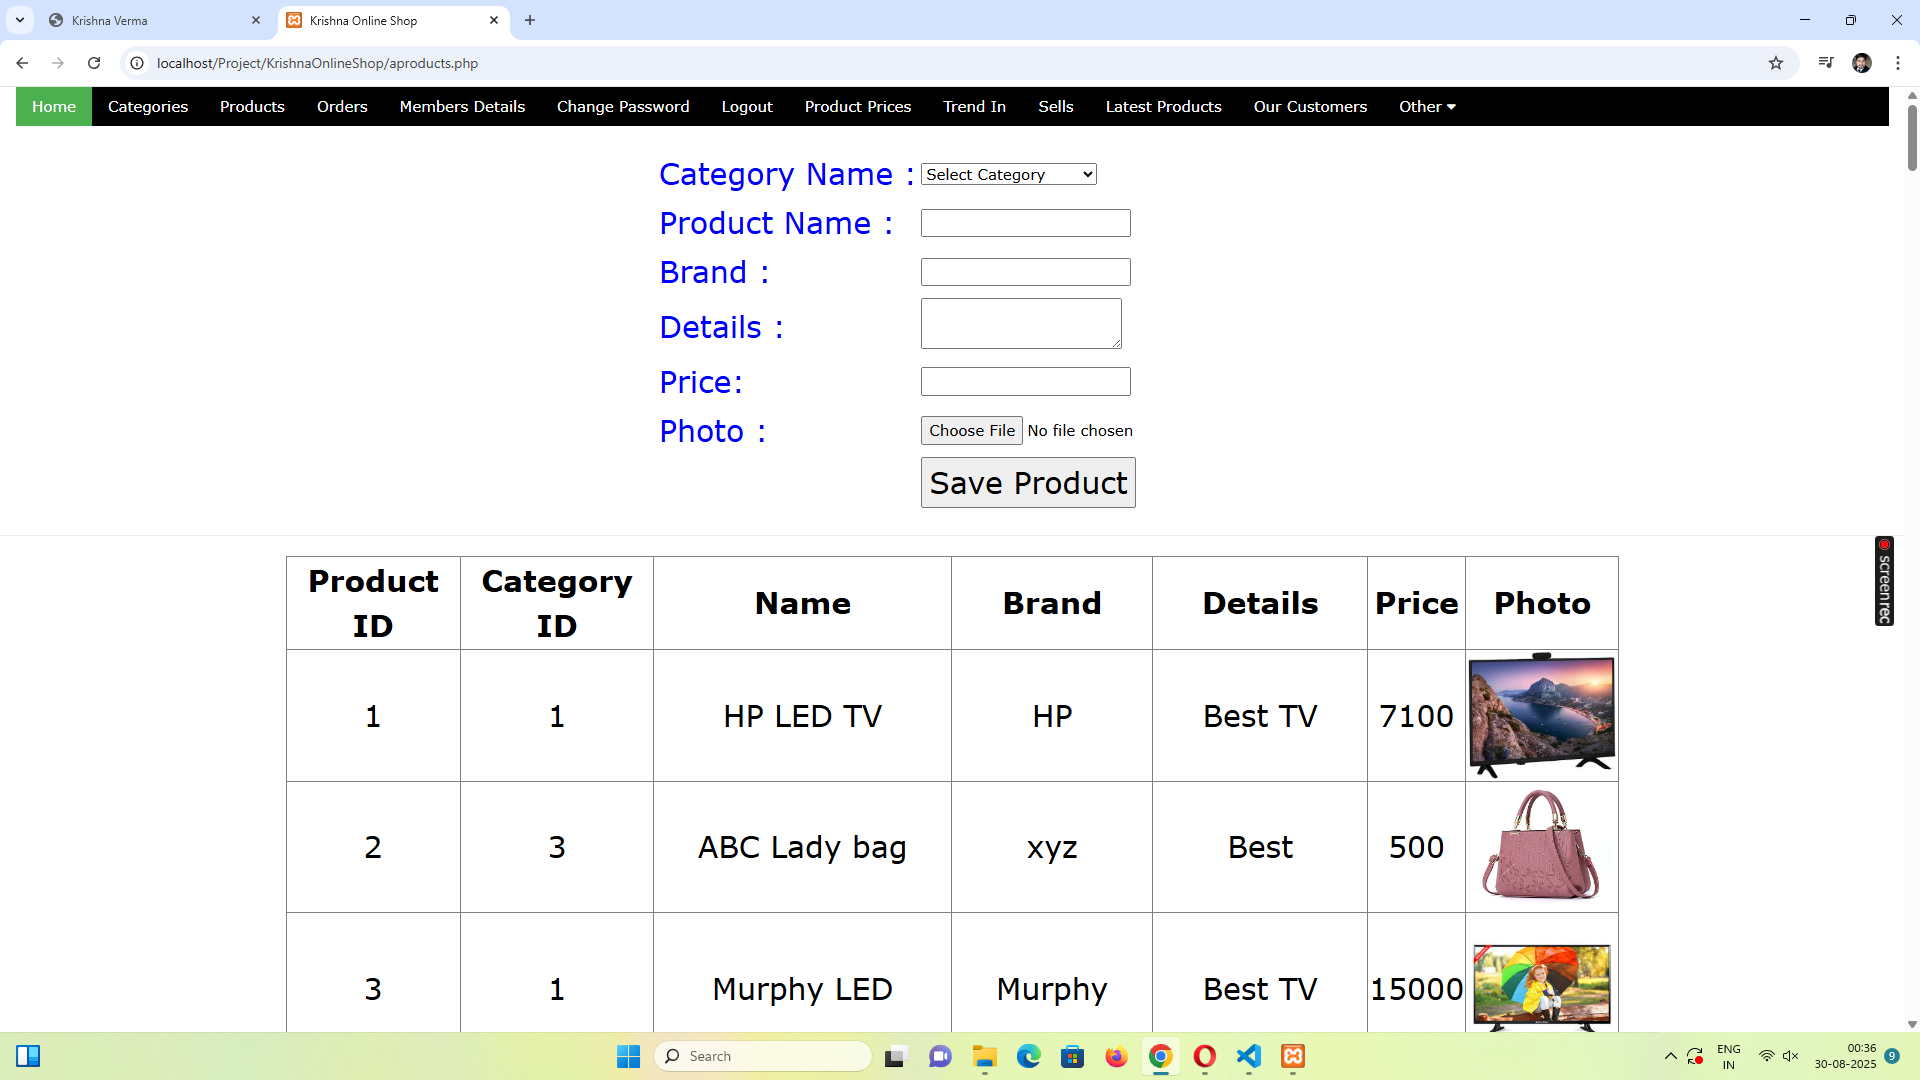Open the Categories menu item
Screen dimensions: 1920x1080
148,106
